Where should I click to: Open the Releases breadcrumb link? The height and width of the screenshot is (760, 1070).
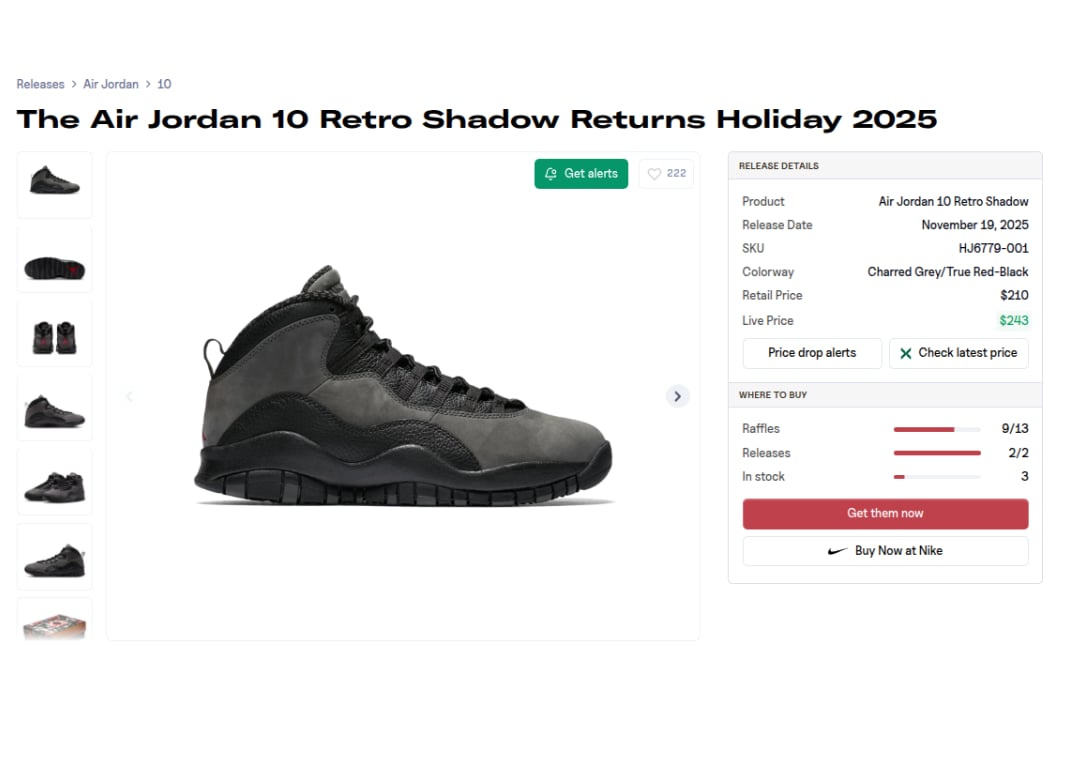pos(40,84)
